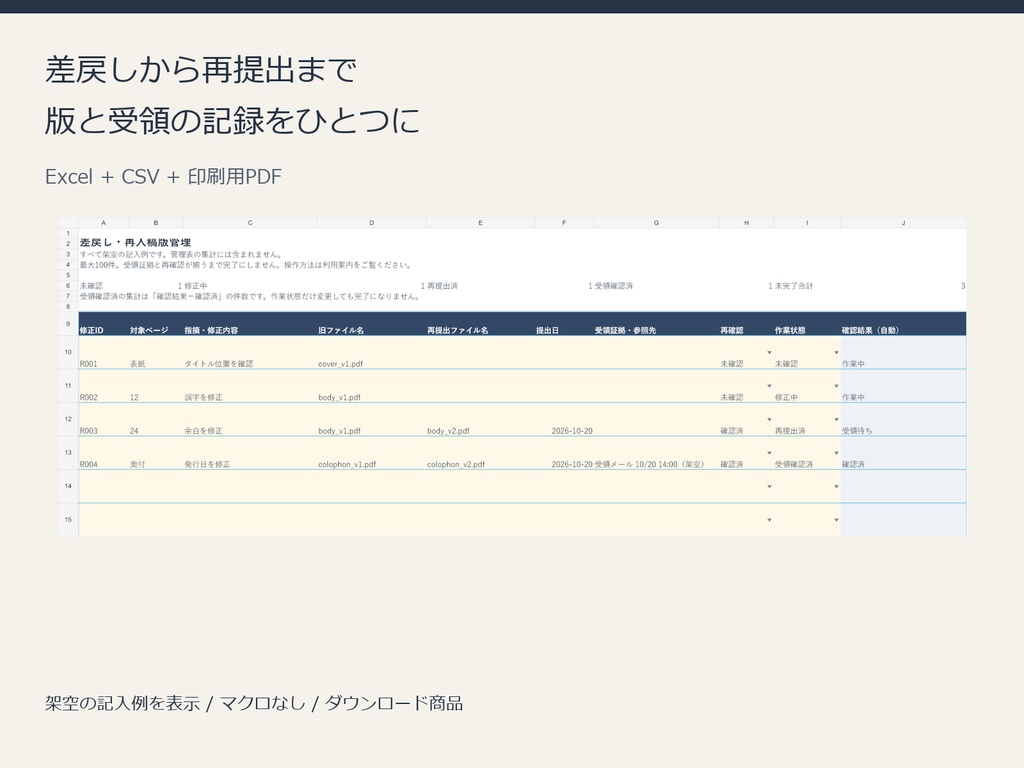Click the 表紙 page cell
1024x768 pixels.
[x=156, y=353]
